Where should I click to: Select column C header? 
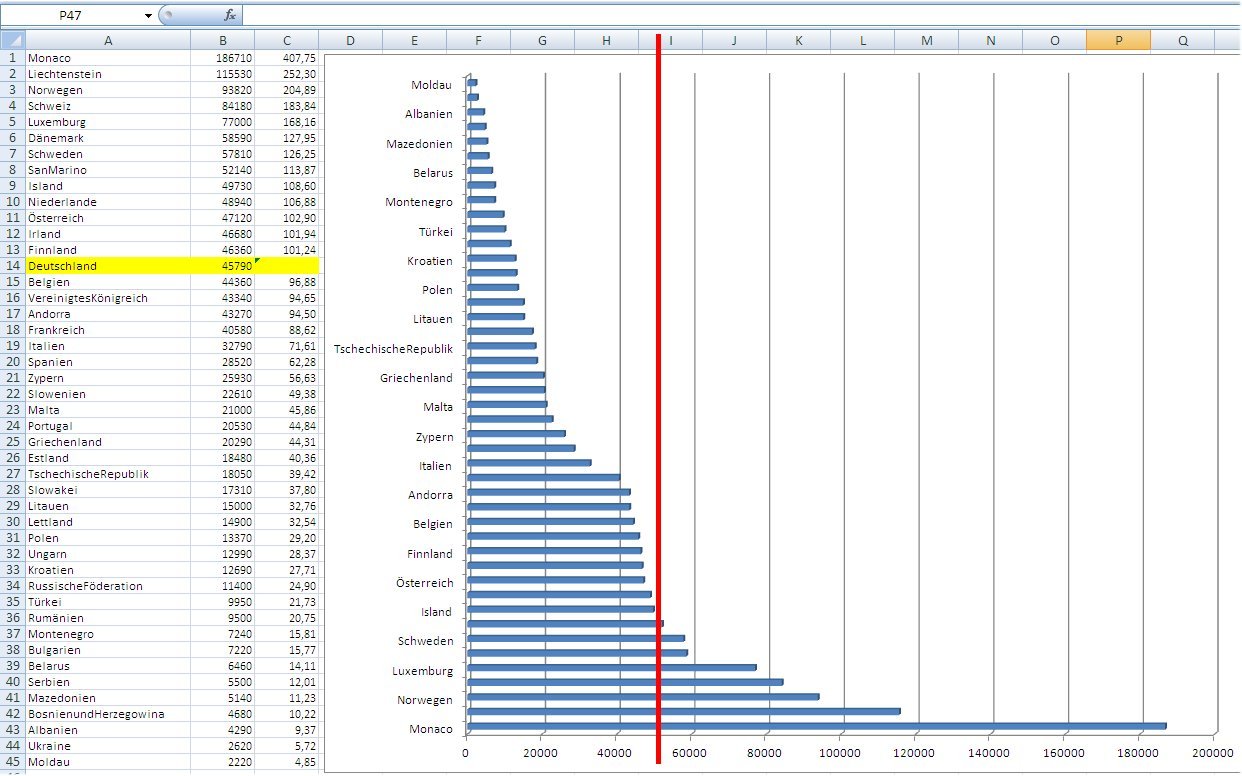287,41
